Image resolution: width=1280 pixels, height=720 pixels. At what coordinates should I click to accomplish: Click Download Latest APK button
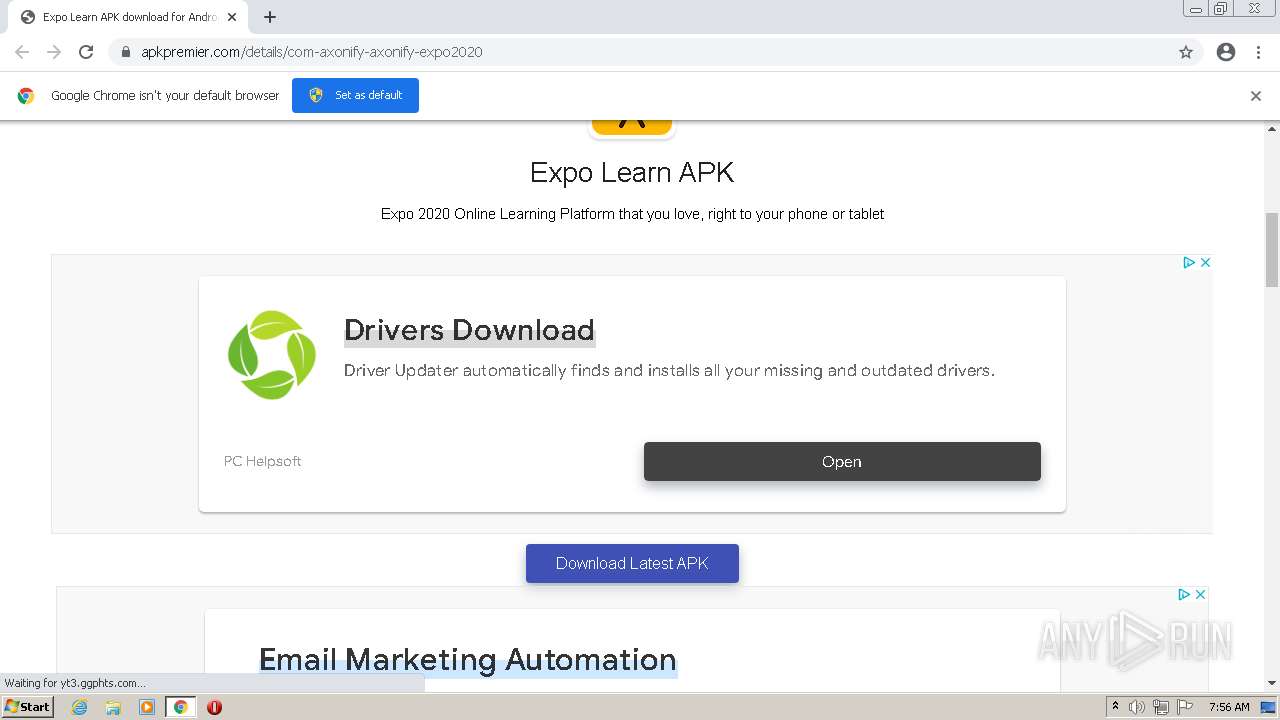pyautogui.click(x=632, y=563)
